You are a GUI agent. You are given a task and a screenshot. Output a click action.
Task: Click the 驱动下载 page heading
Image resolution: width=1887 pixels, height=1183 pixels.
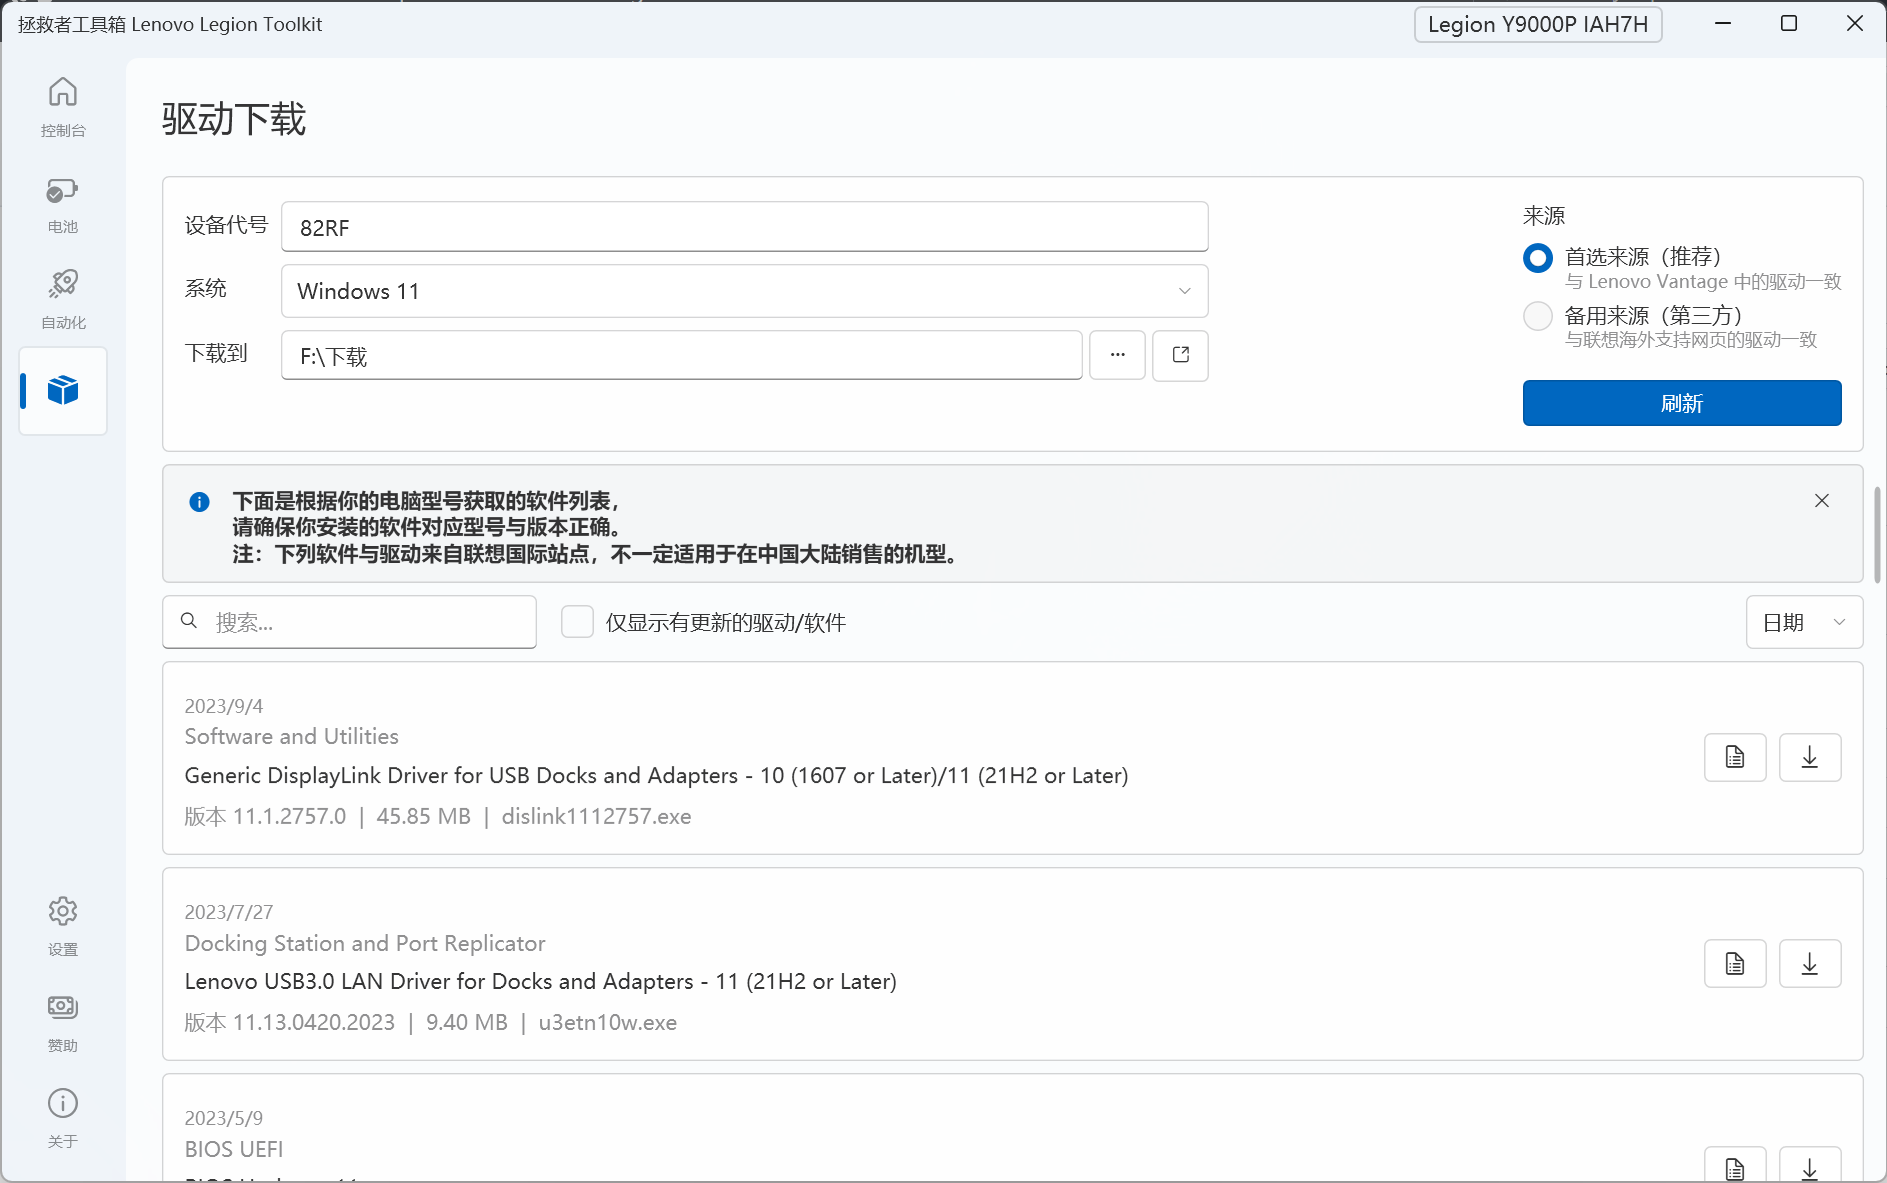[x=234, y=119]
